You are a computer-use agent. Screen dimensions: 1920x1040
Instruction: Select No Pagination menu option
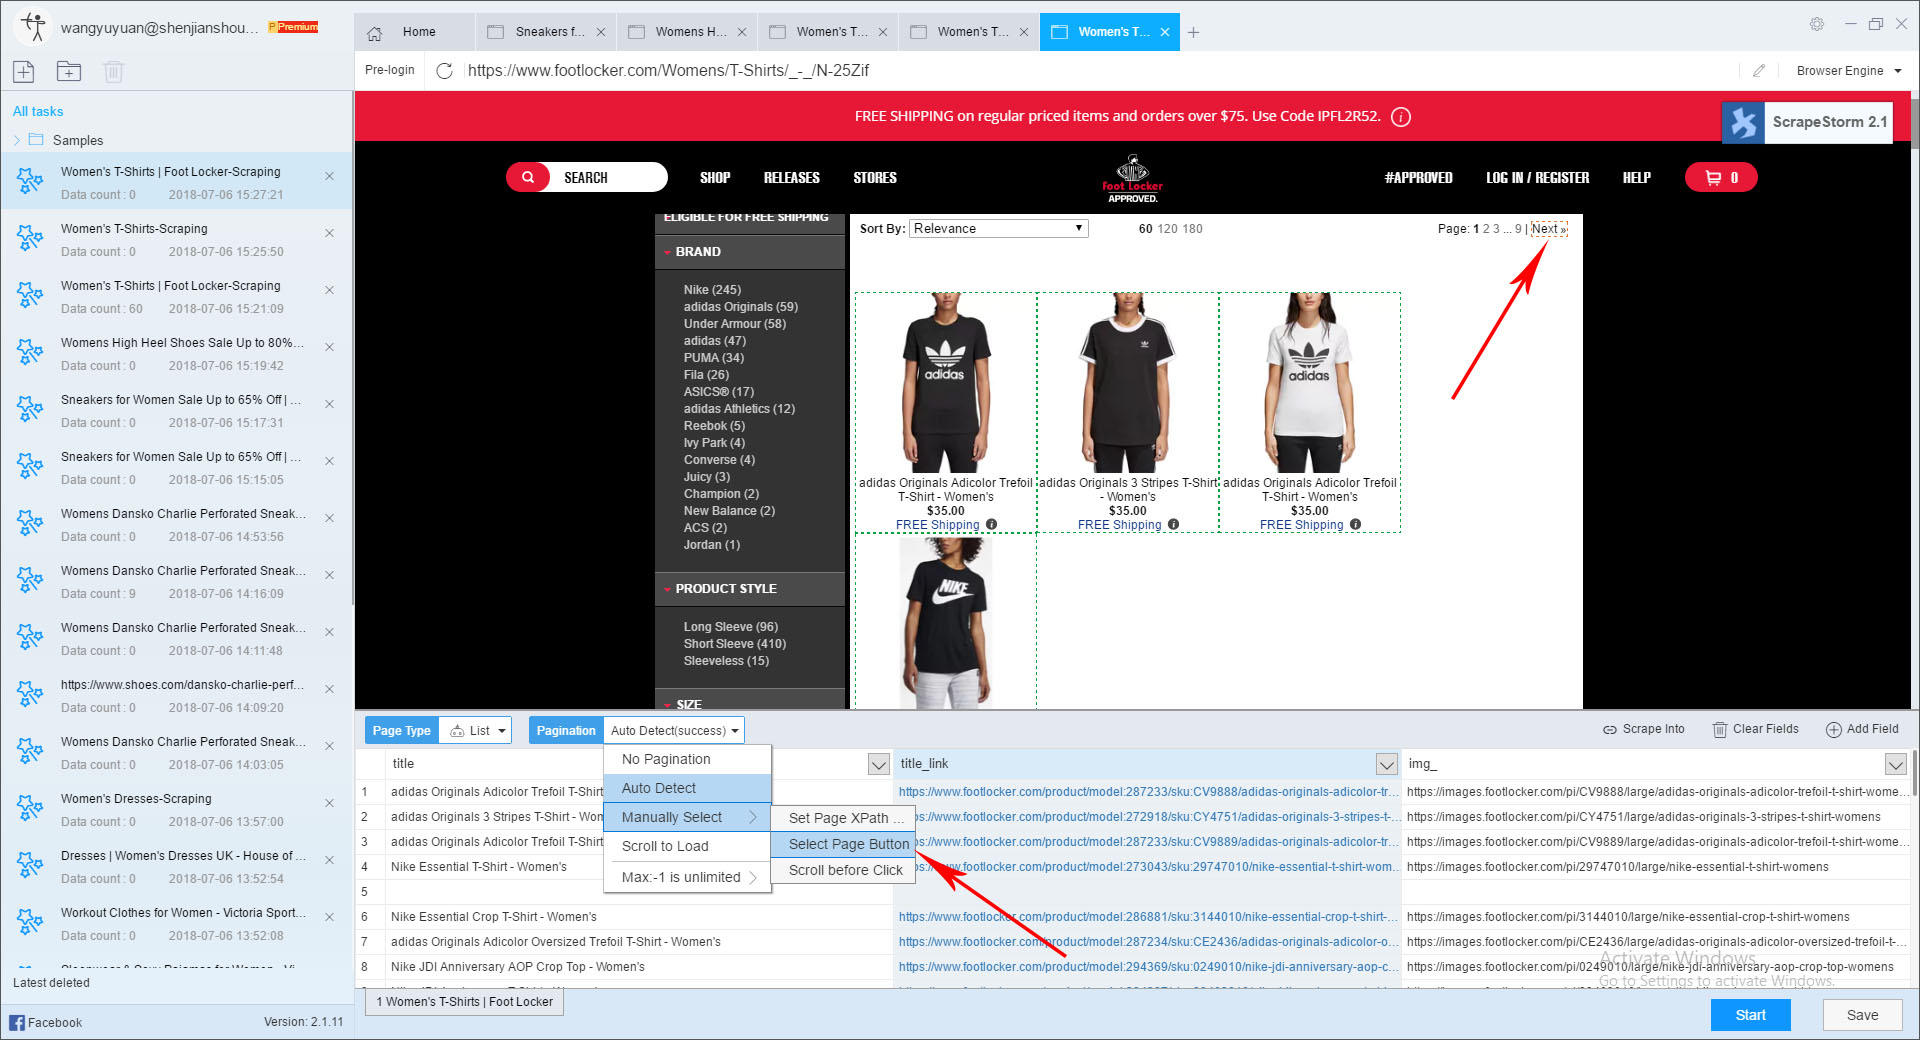click(687, 759)
